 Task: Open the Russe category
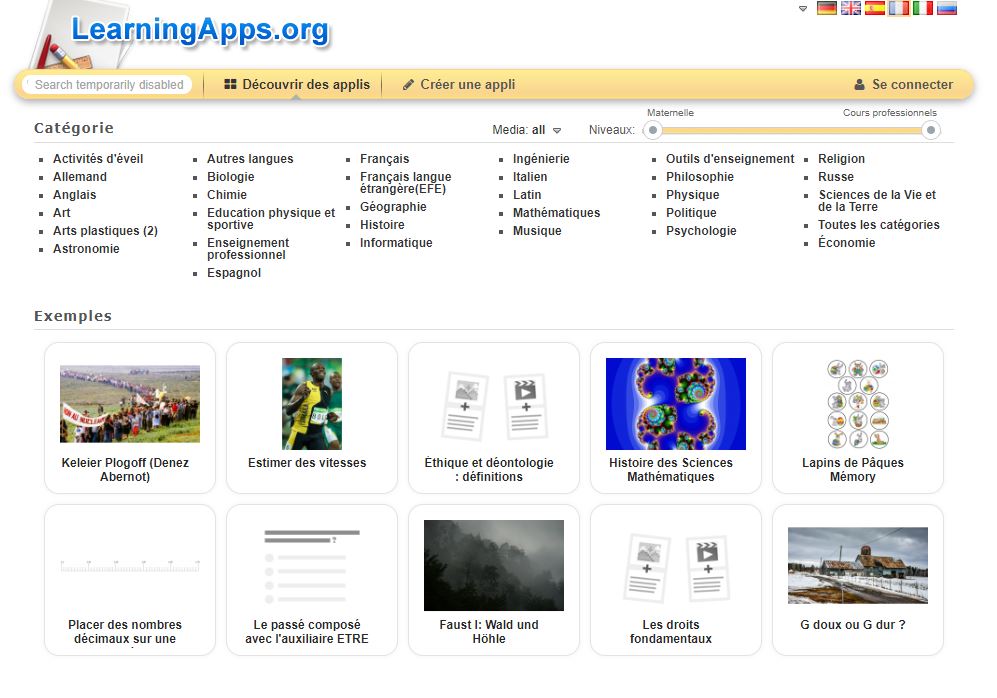click(836, 177)
